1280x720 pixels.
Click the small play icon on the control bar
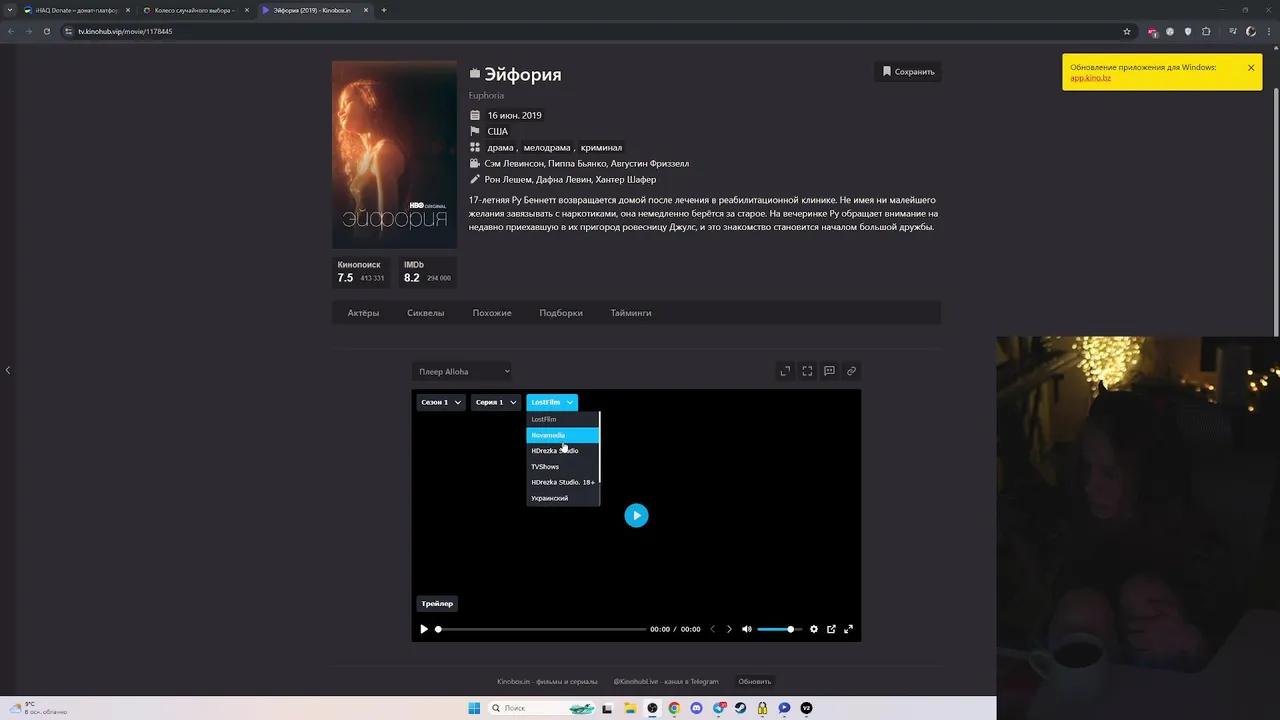[x=424, y=629]
